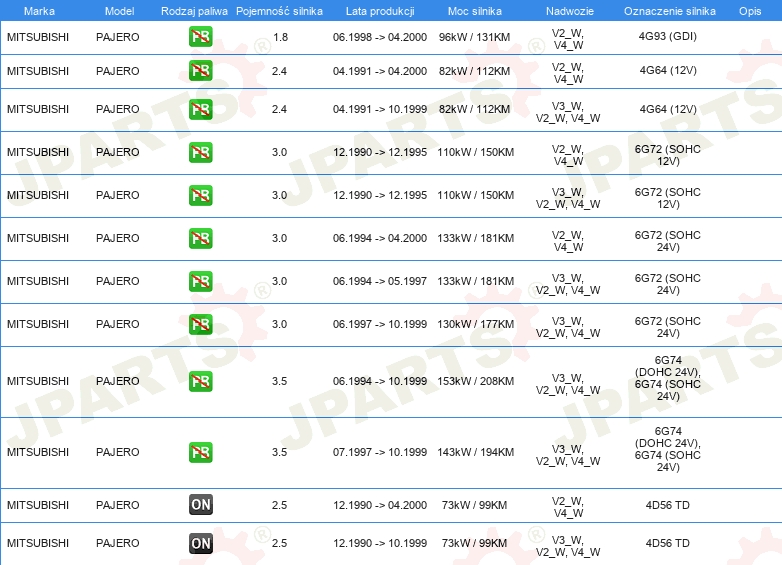Click the PB fuel icon in the 06.1994 -> 05.1997 row
782x565 pixels.
tap(200, 281)
